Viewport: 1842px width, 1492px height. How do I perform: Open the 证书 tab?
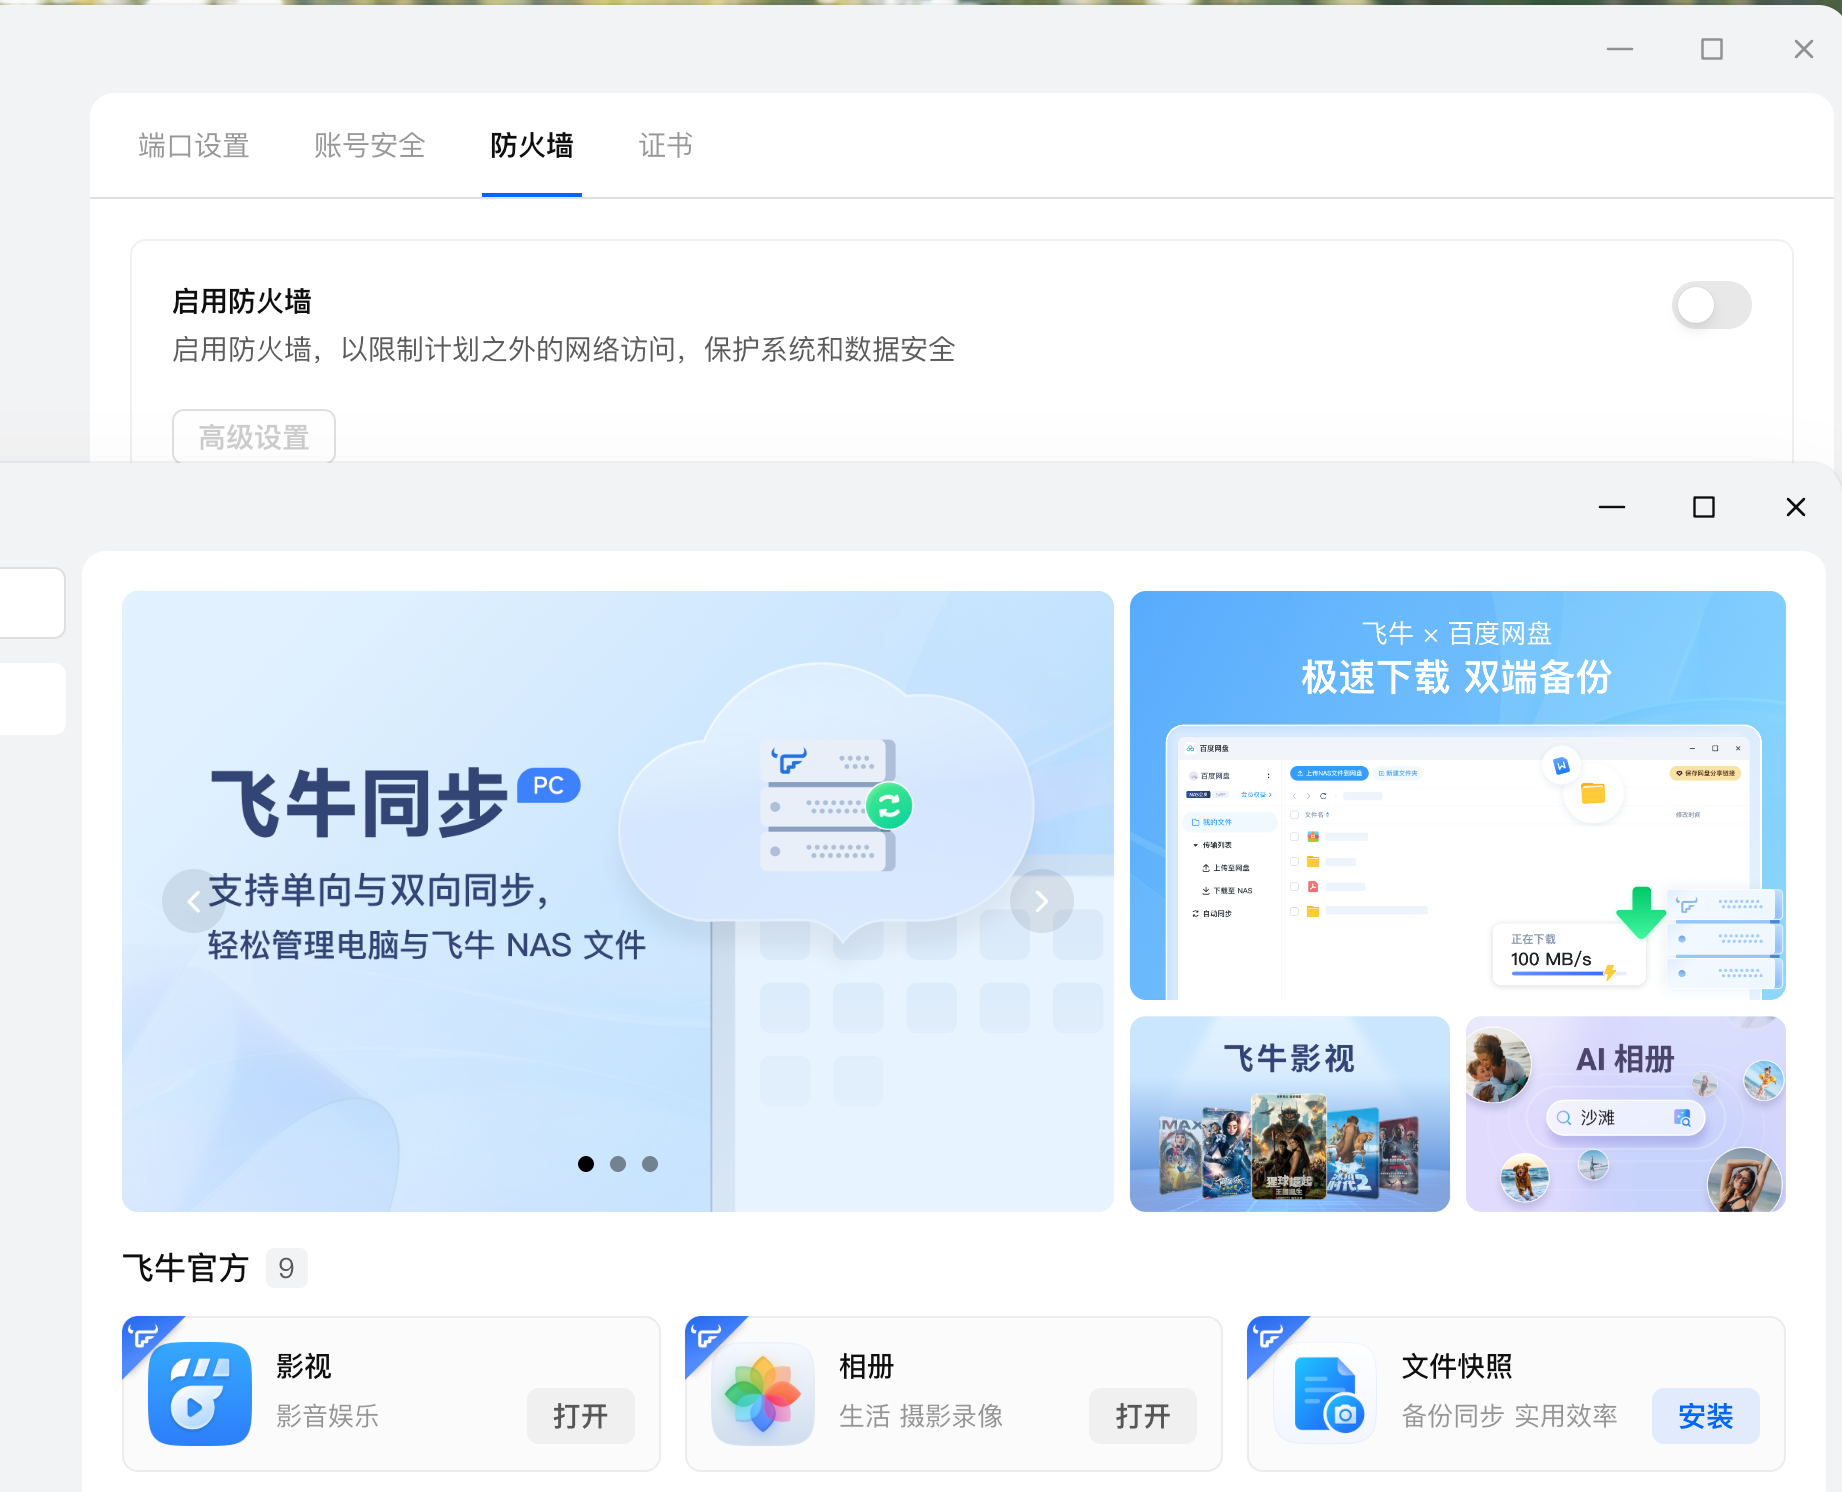coord(666,146)
